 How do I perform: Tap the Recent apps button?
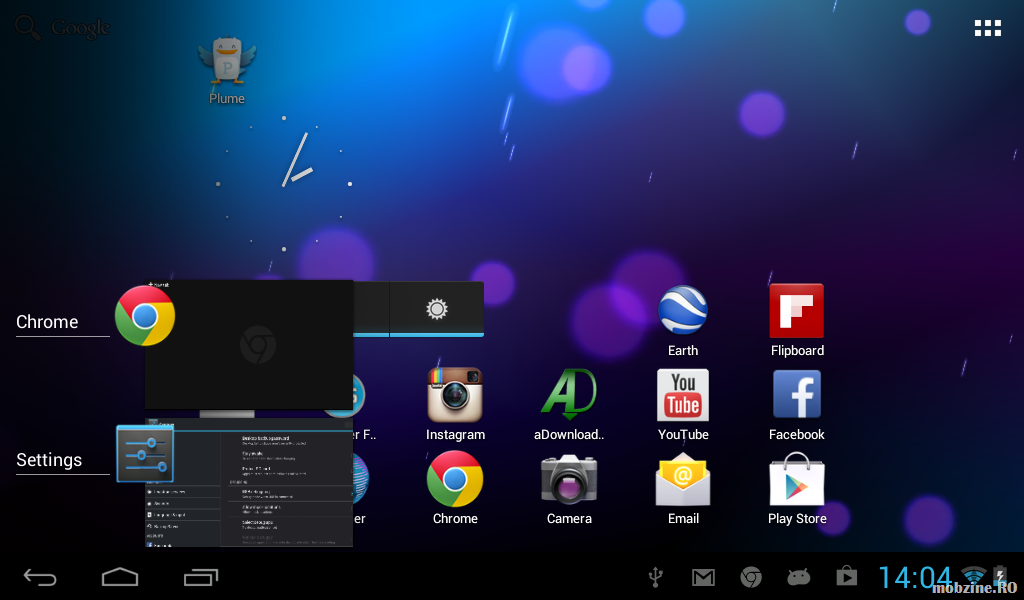(201, 577)
